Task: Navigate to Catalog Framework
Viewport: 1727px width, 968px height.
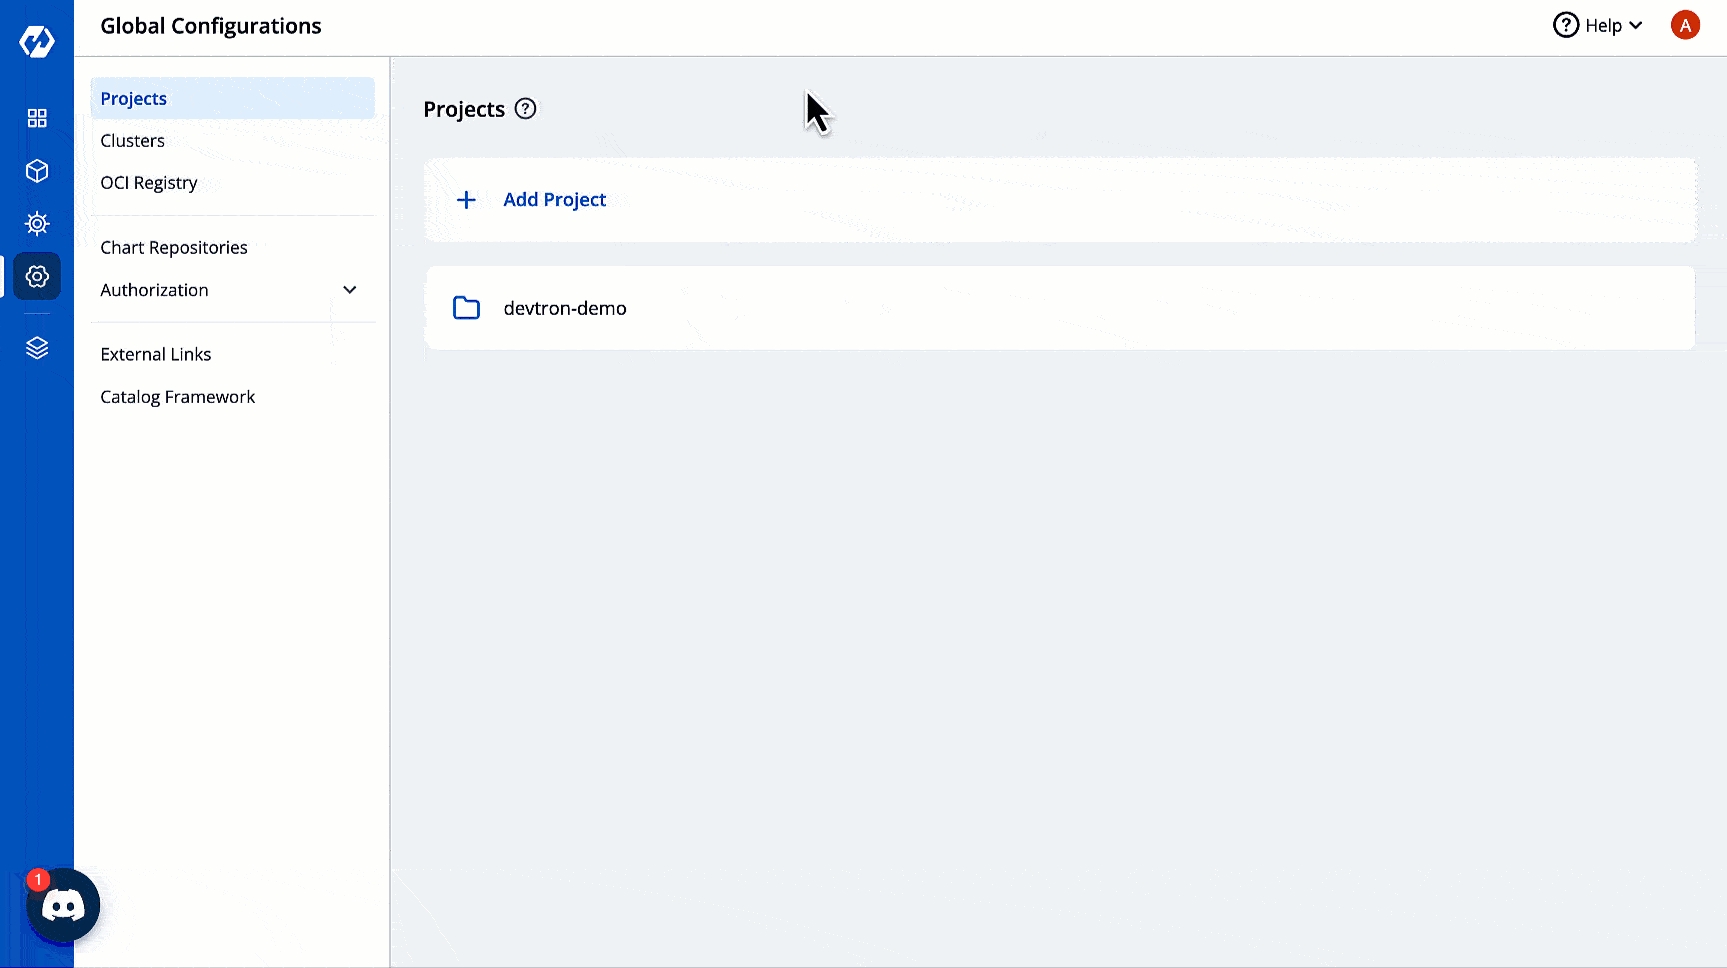Action: tap(178, 397)
